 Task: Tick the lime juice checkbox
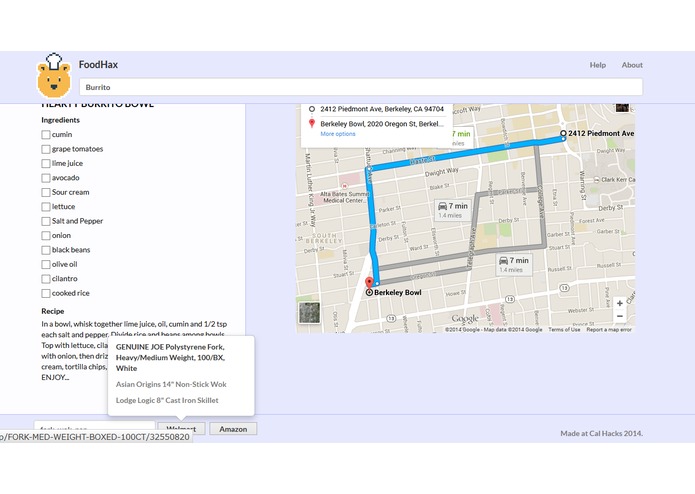(46, 163)
